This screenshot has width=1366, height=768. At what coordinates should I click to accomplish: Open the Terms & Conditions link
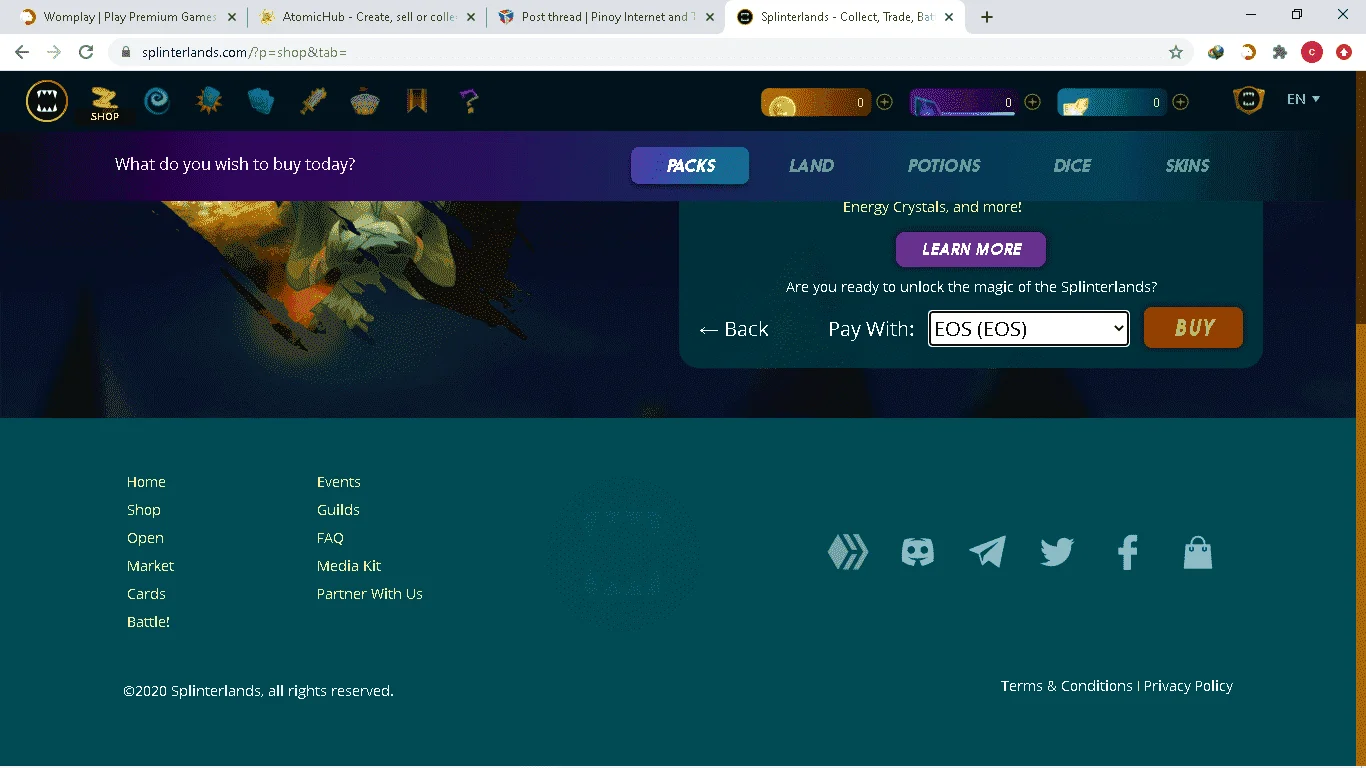[1067, 686]
